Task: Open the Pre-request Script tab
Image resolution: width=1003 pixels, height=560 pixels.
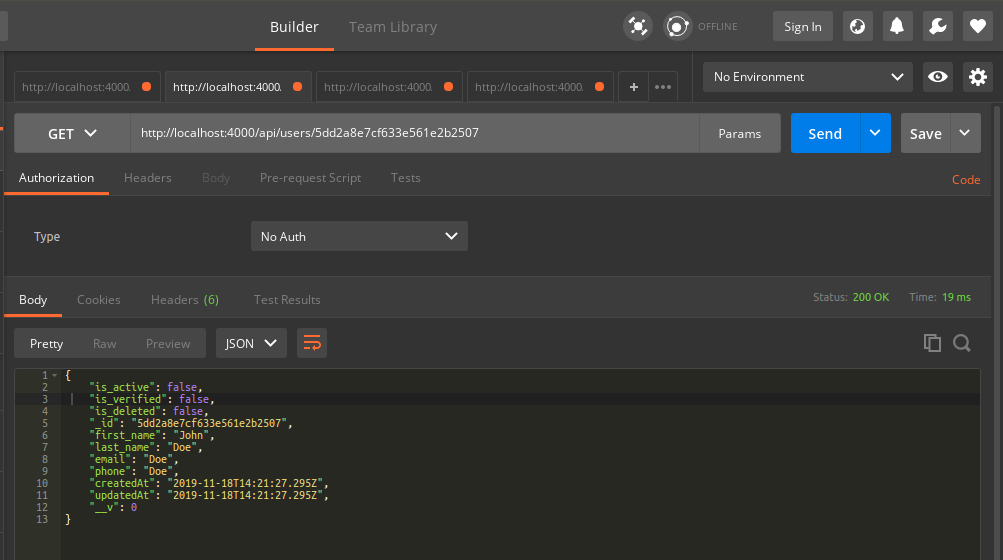Action: pyautogui.click(x=310, y=178)
